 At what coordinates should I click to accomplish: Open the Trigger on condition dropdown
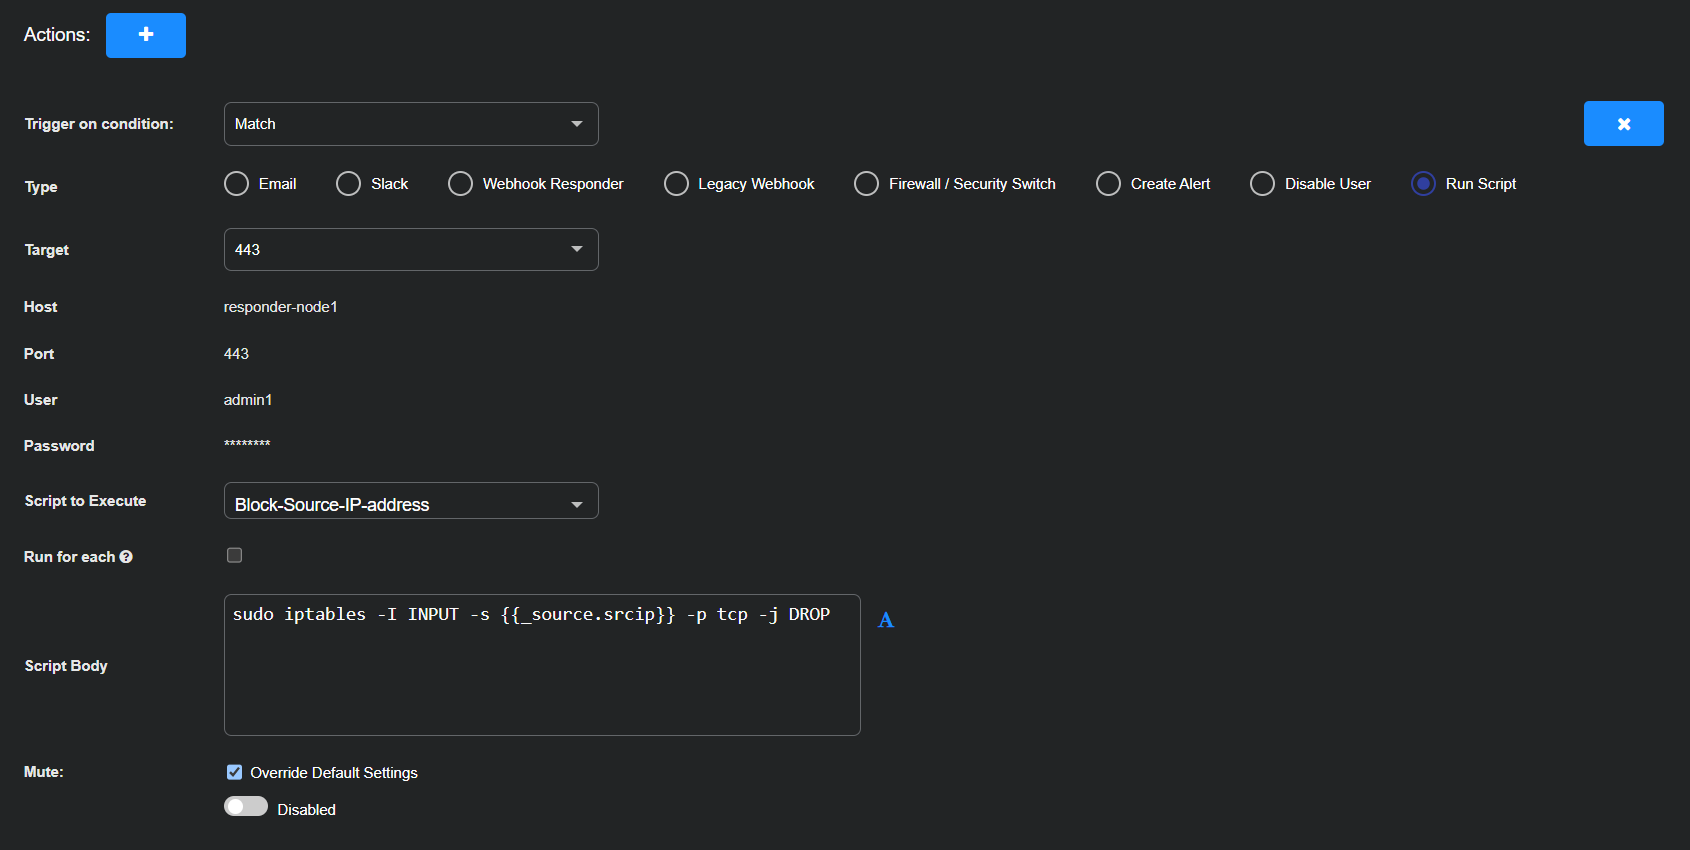click(411, 124)
